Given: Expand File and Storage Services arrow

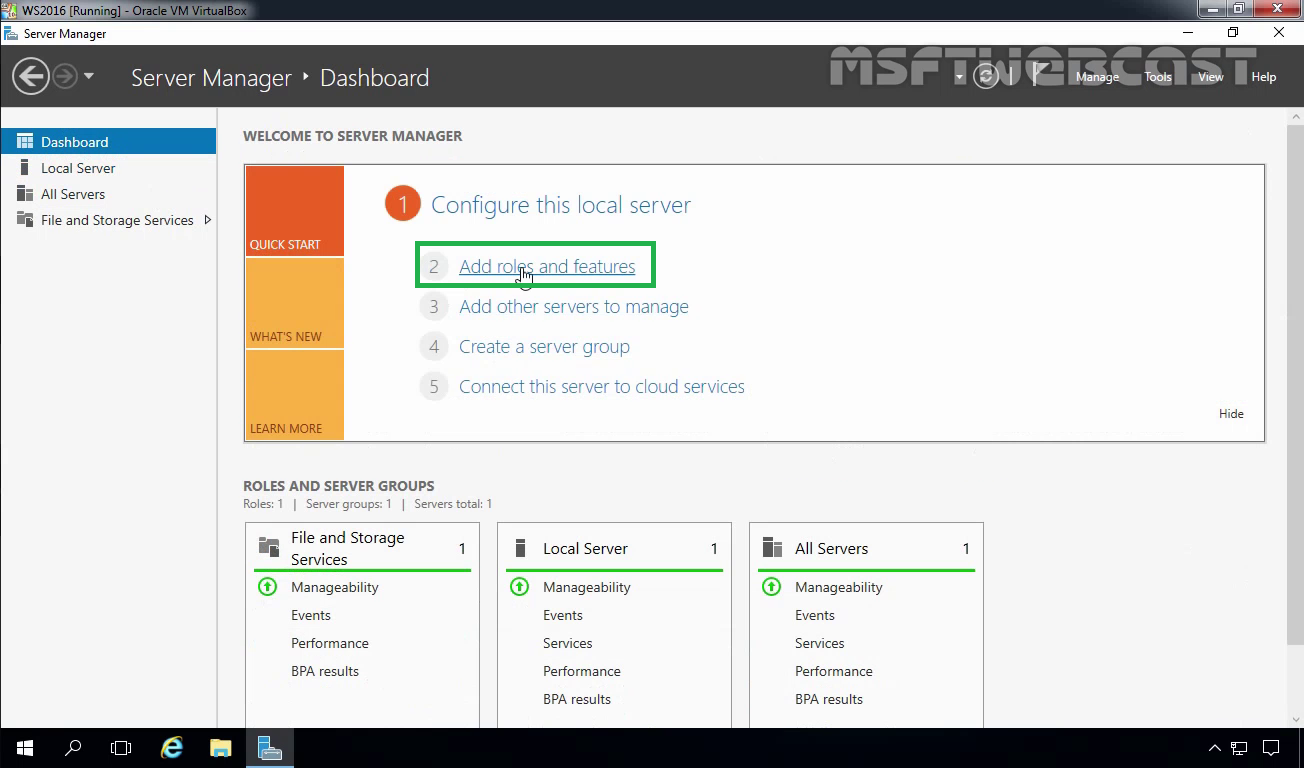Looking at the screenshot, I should click(207, 220).
